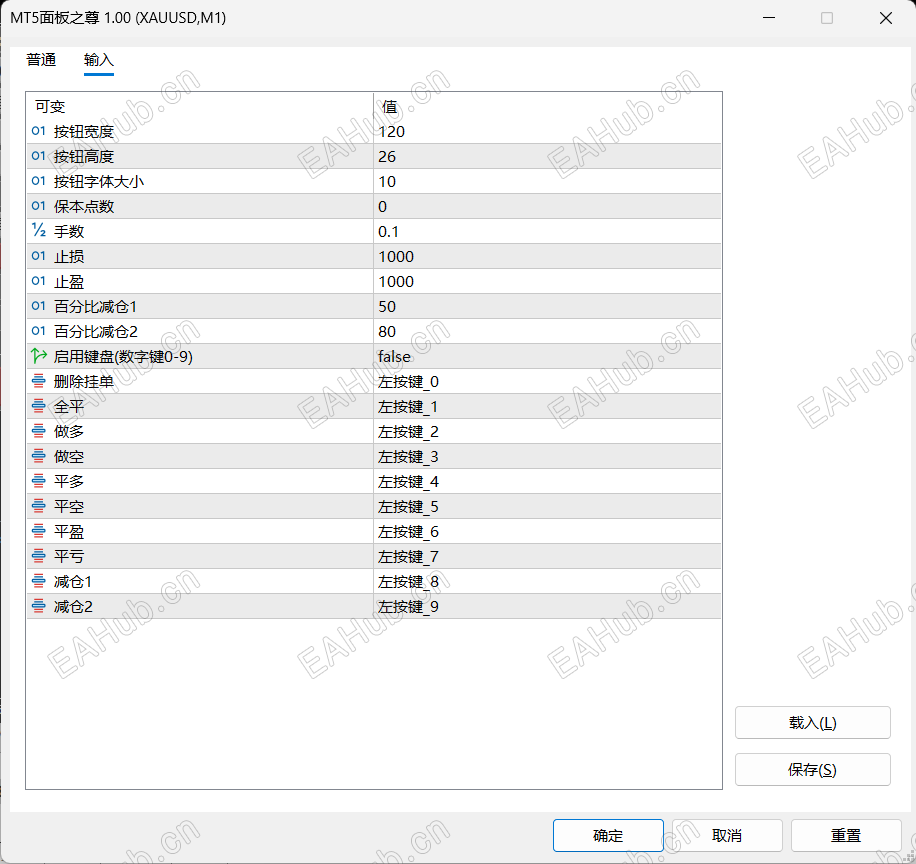The image size is (916, 864).
Task: Load a preset with 载入(L)
Action: (x=813, y=723)
